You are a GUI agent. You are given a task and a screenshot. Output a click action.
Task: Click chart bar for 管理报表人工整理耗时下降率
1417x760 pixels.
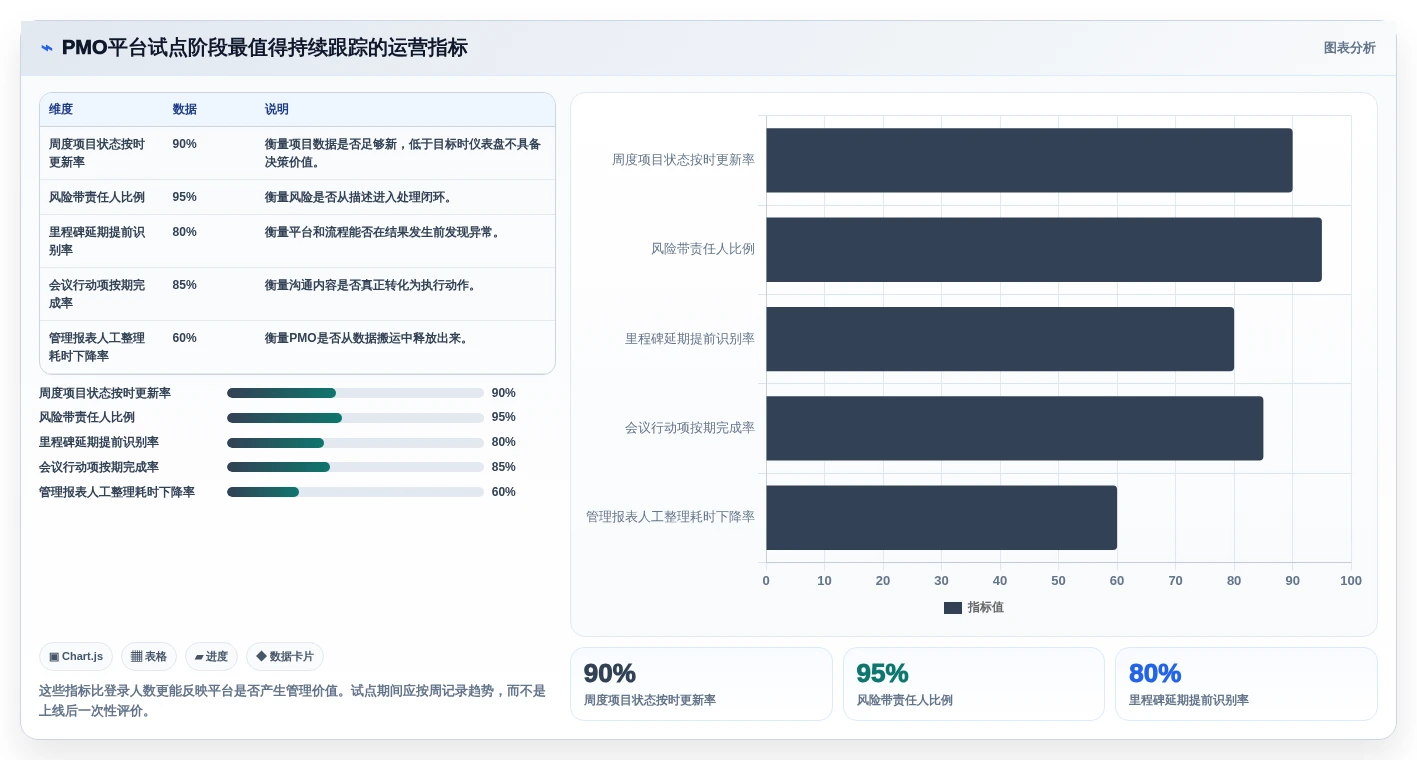click(941, 517)
